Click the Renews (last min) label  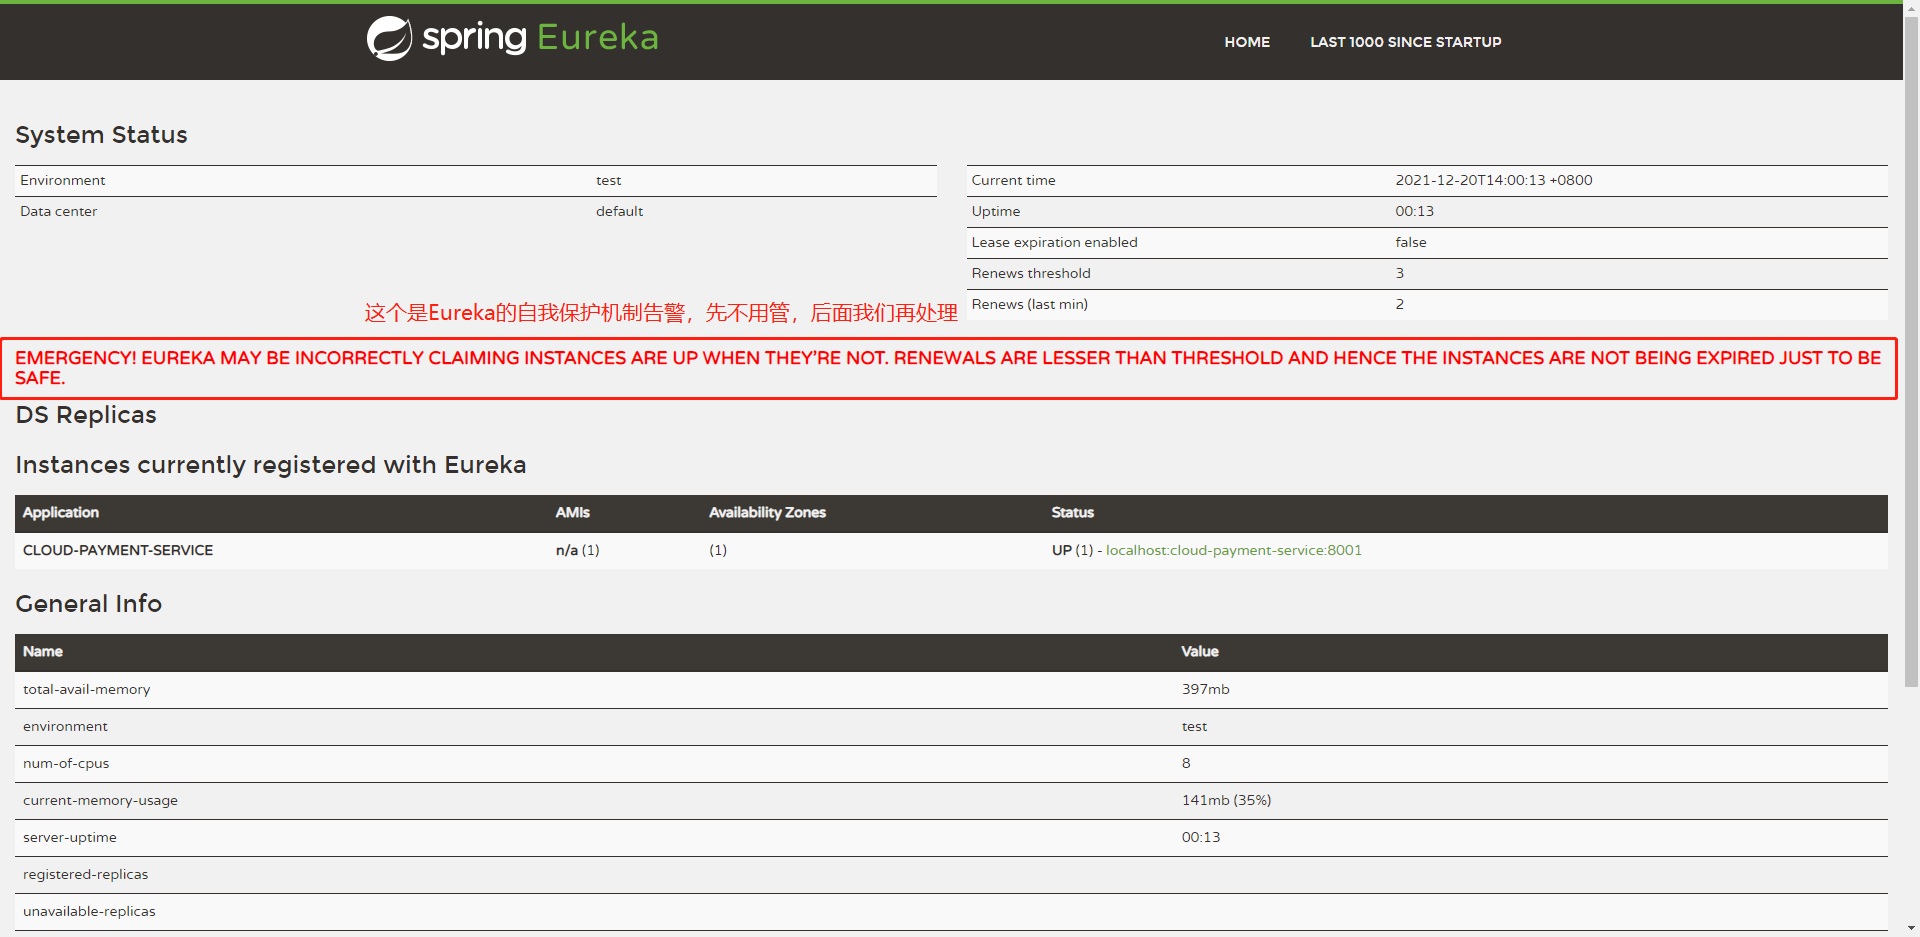click(1029, 304)
